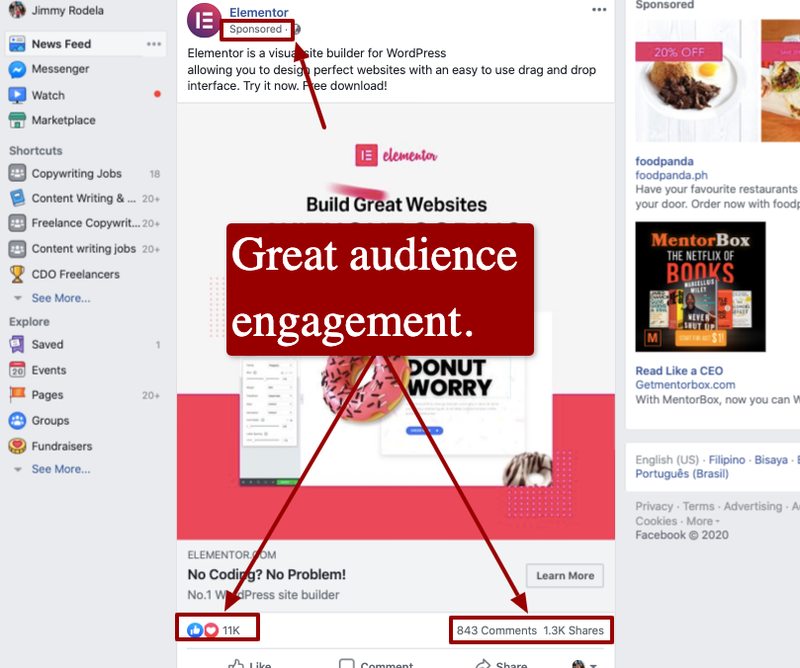Open Freelance Copywrit... group icon
Image resolution: width=800 pixels, height=668 pixels.
click(17, 223)
